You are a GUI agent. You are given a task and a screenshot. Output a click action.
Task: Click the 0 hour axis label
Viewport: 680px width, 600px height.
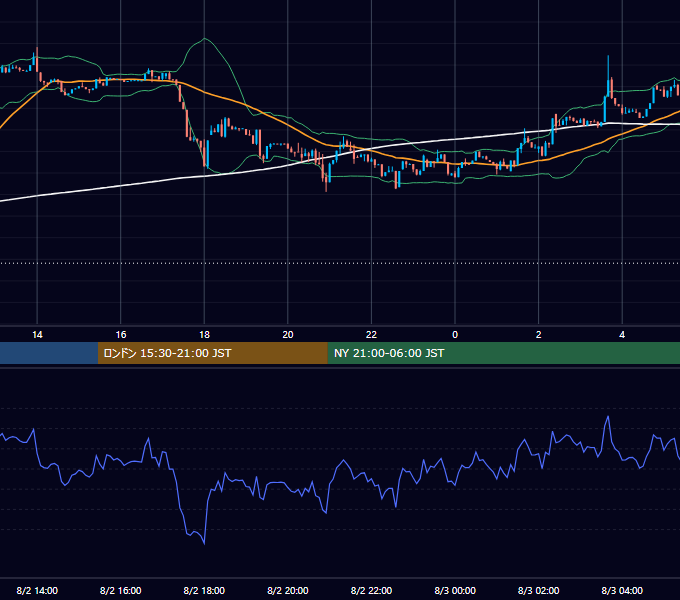coord(455,334)
